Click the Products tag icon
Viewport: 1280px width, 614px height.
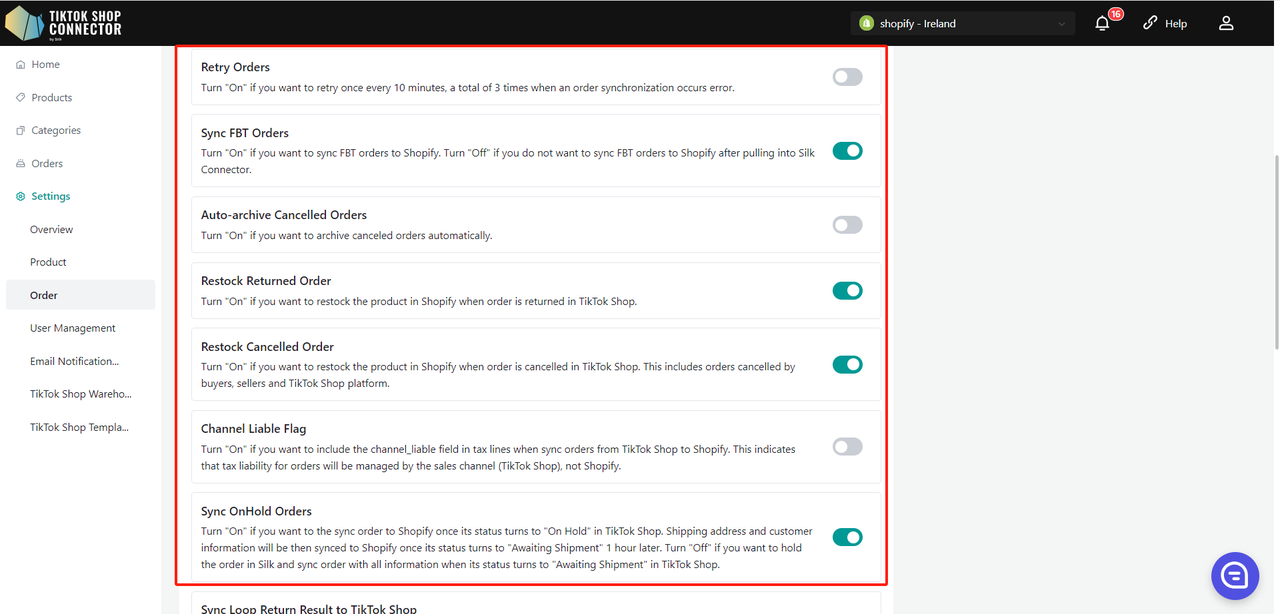[21, 98]
